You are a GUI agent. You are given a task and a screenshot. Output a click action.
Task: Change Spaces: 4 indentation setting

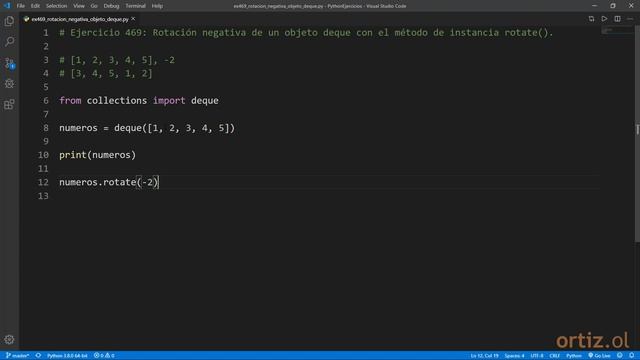[514, 356]
